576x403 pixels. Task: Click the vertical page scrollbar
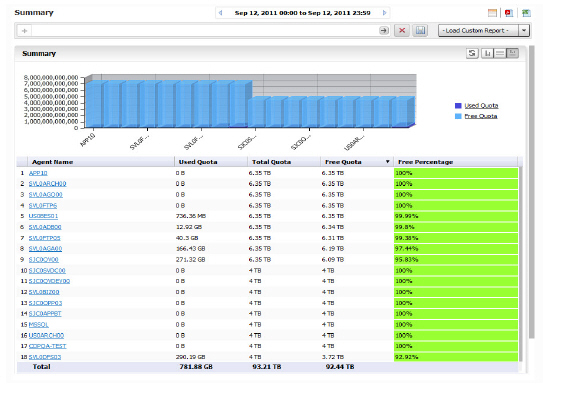tap(532, 192)
